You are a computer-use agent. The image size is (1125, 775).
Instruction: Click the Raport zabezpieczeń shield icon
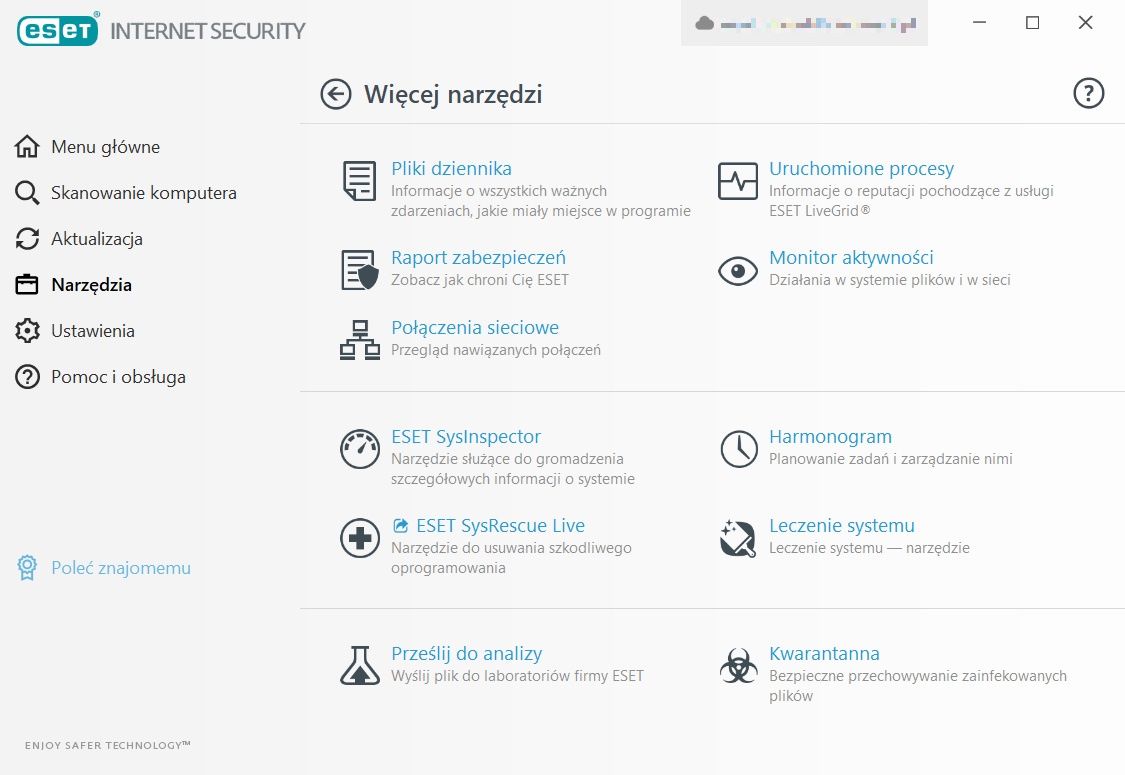359,270
